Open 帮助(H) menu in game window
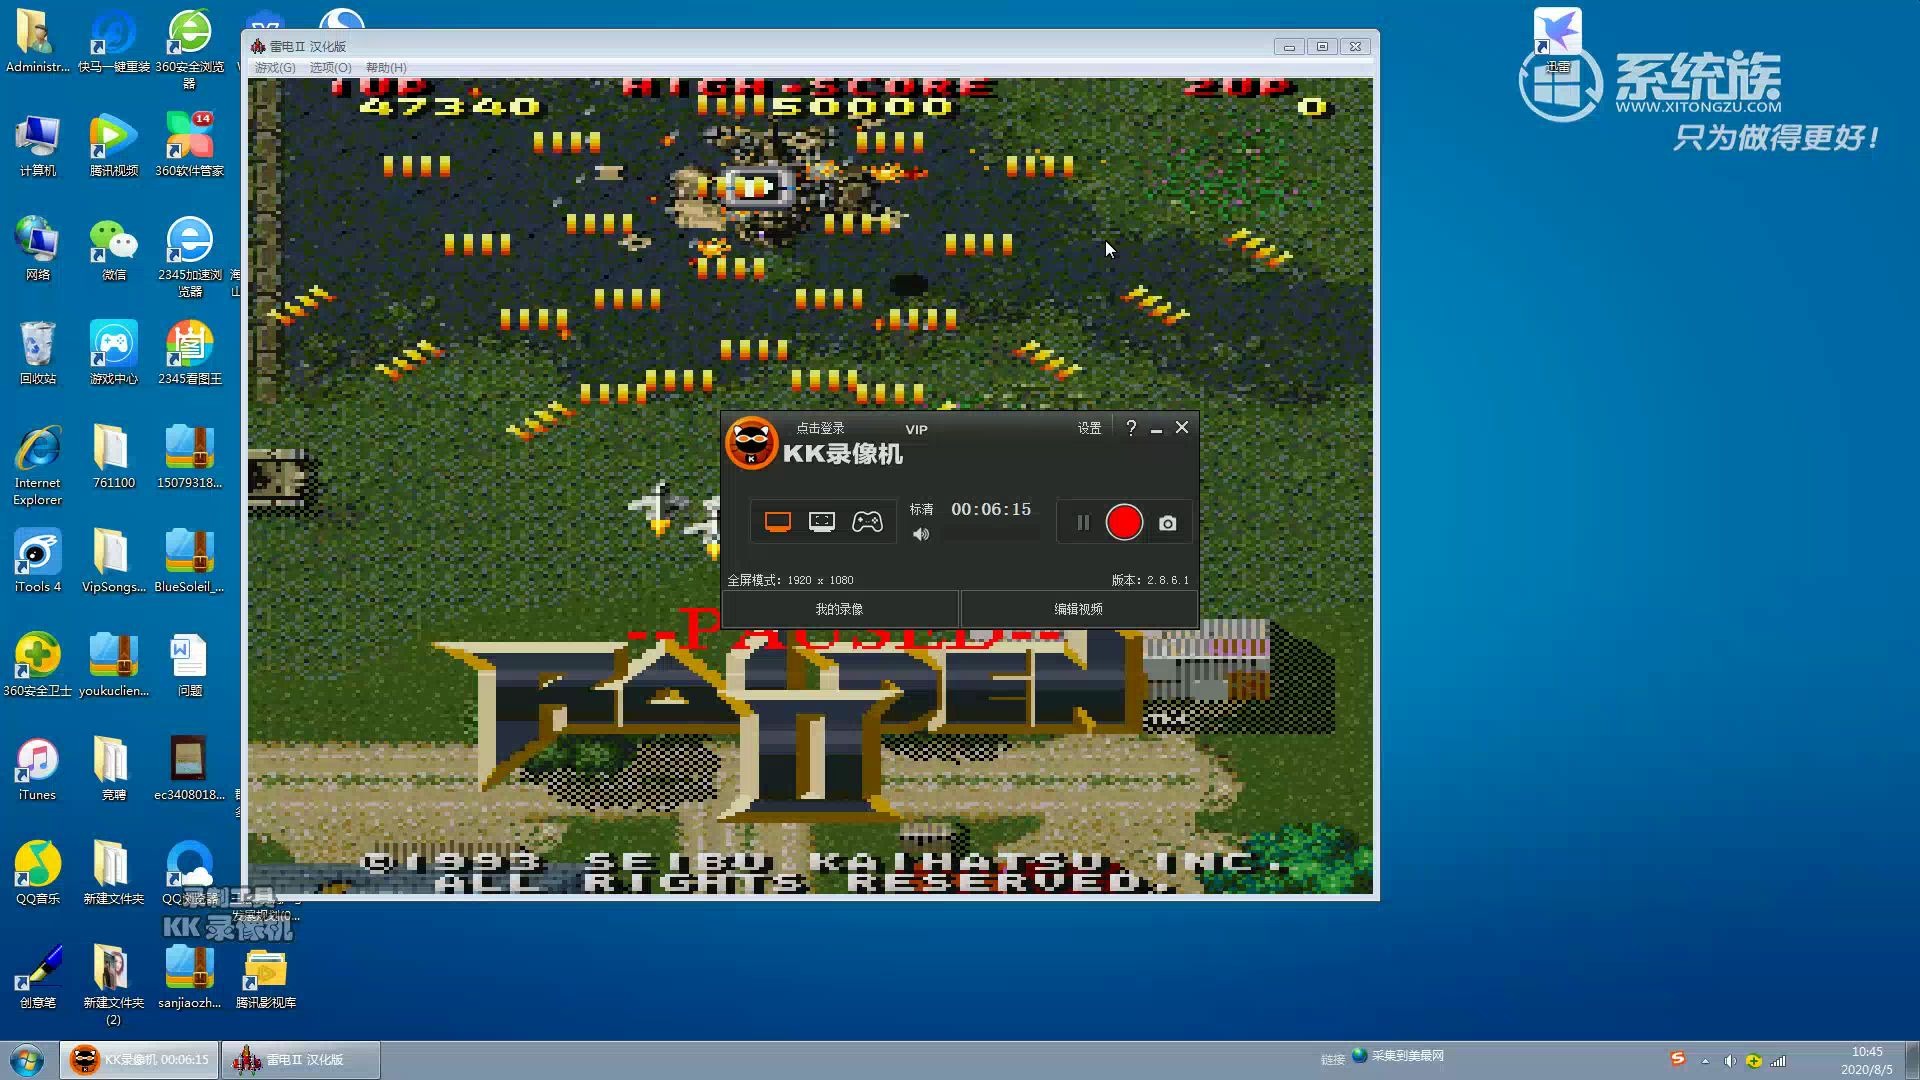 (x=386, y=68)
